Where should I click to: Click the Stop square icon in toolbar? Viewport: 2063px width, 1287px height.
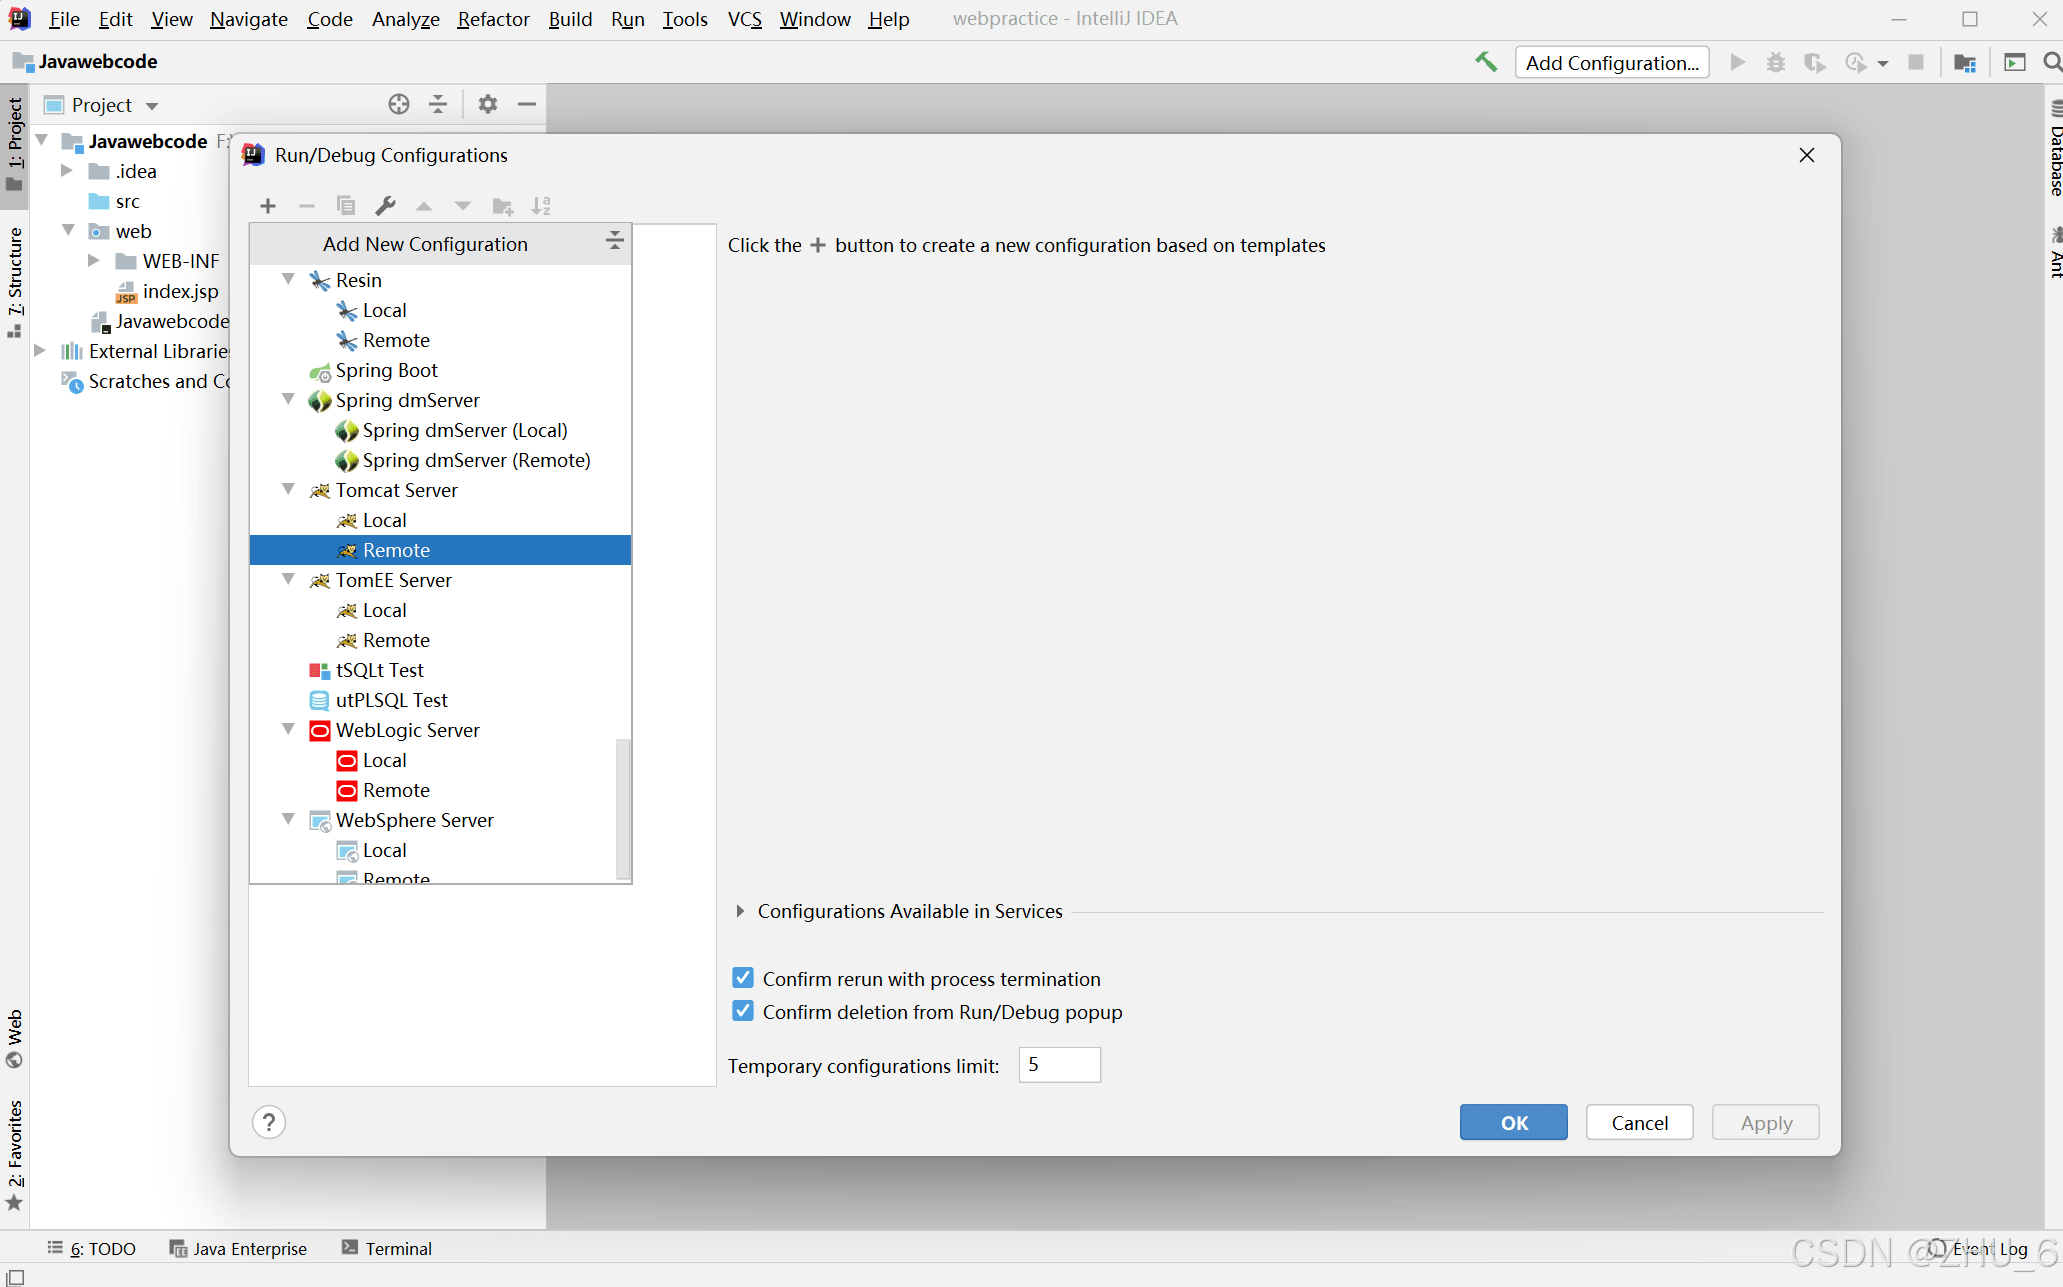(1916, 62)
